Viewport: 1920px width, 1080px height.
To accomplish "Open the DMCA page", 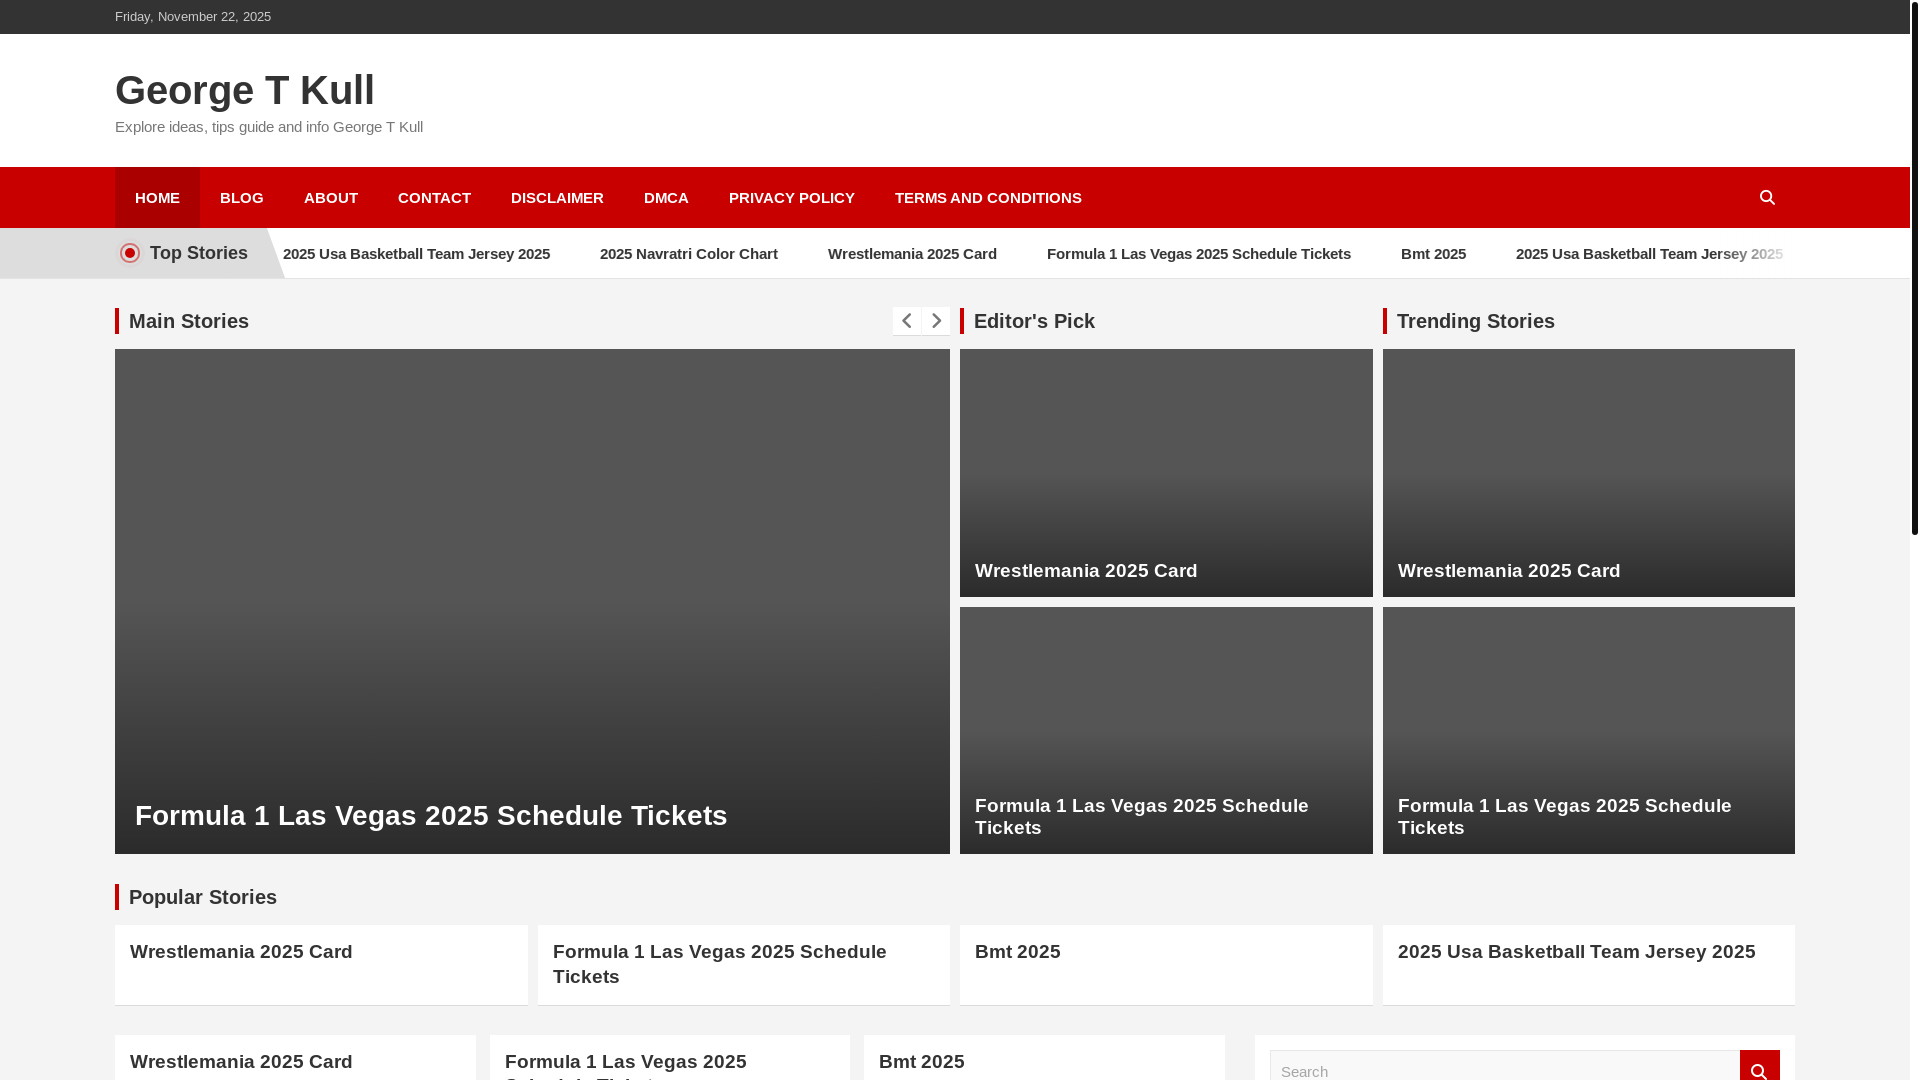I will (x=666, y=198).
